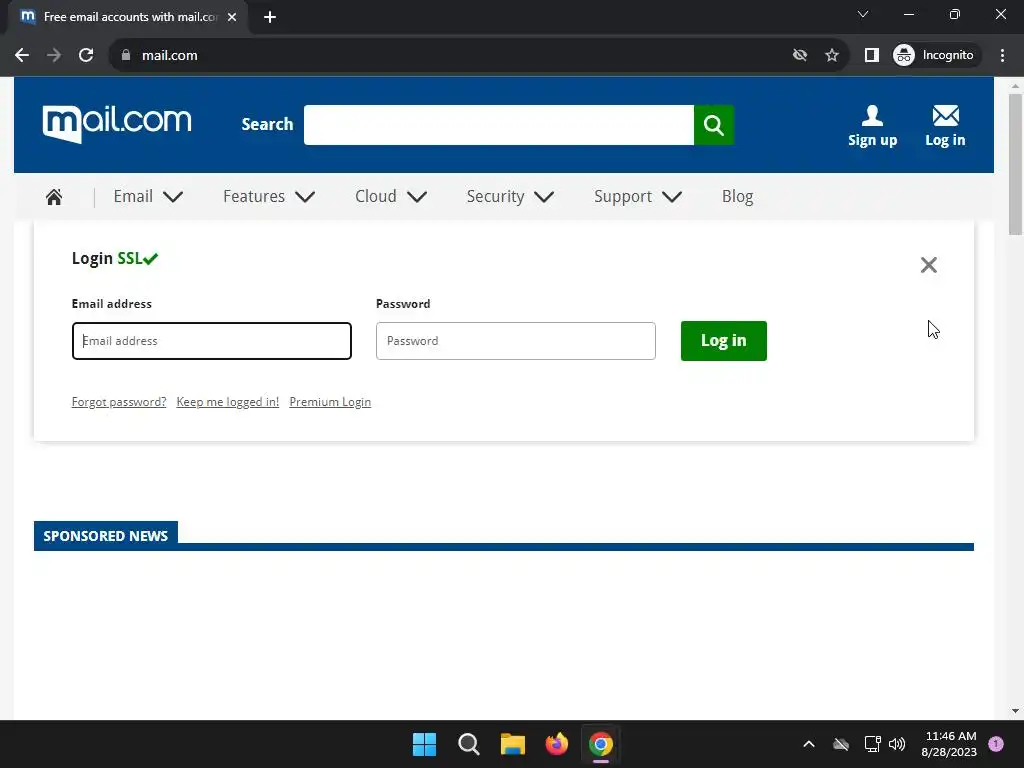Screen dimensions: 1024x768
Task: Open Windows taskbar search
Action: tap(468, 744)
